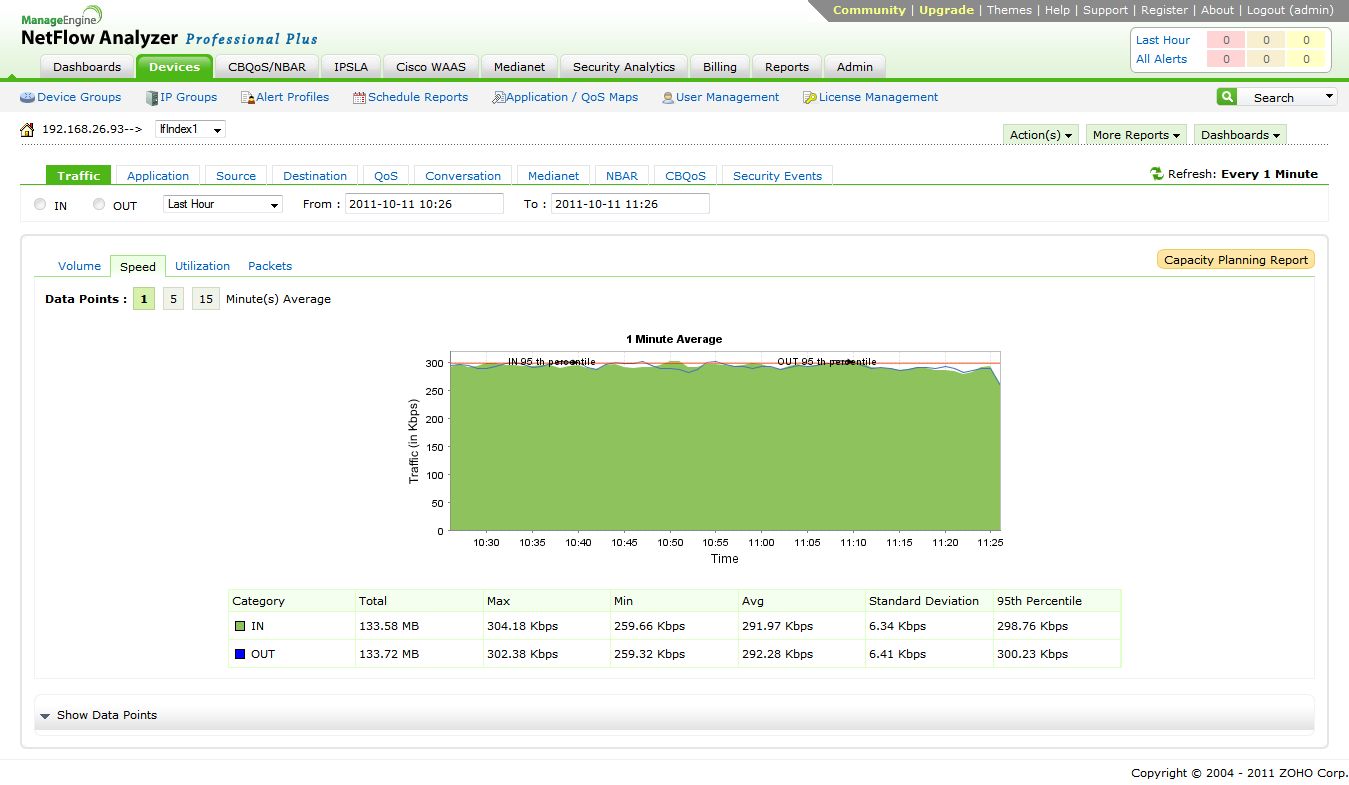Image resolution: width=1349 pixels, height=785 pixels.
Task: Open the Cisco WAAS main tab
Action: tap(431, 67)
